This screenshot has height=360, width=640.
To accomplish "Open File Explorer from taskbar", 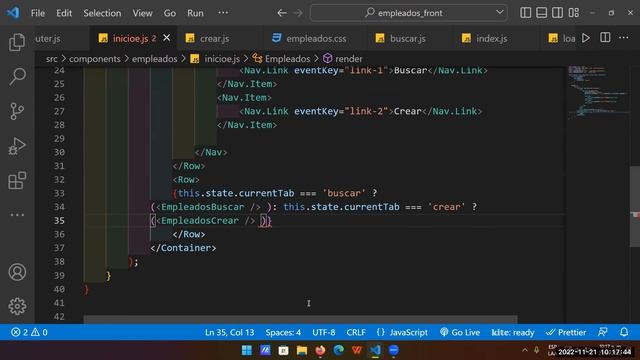I will click(302, 350).
